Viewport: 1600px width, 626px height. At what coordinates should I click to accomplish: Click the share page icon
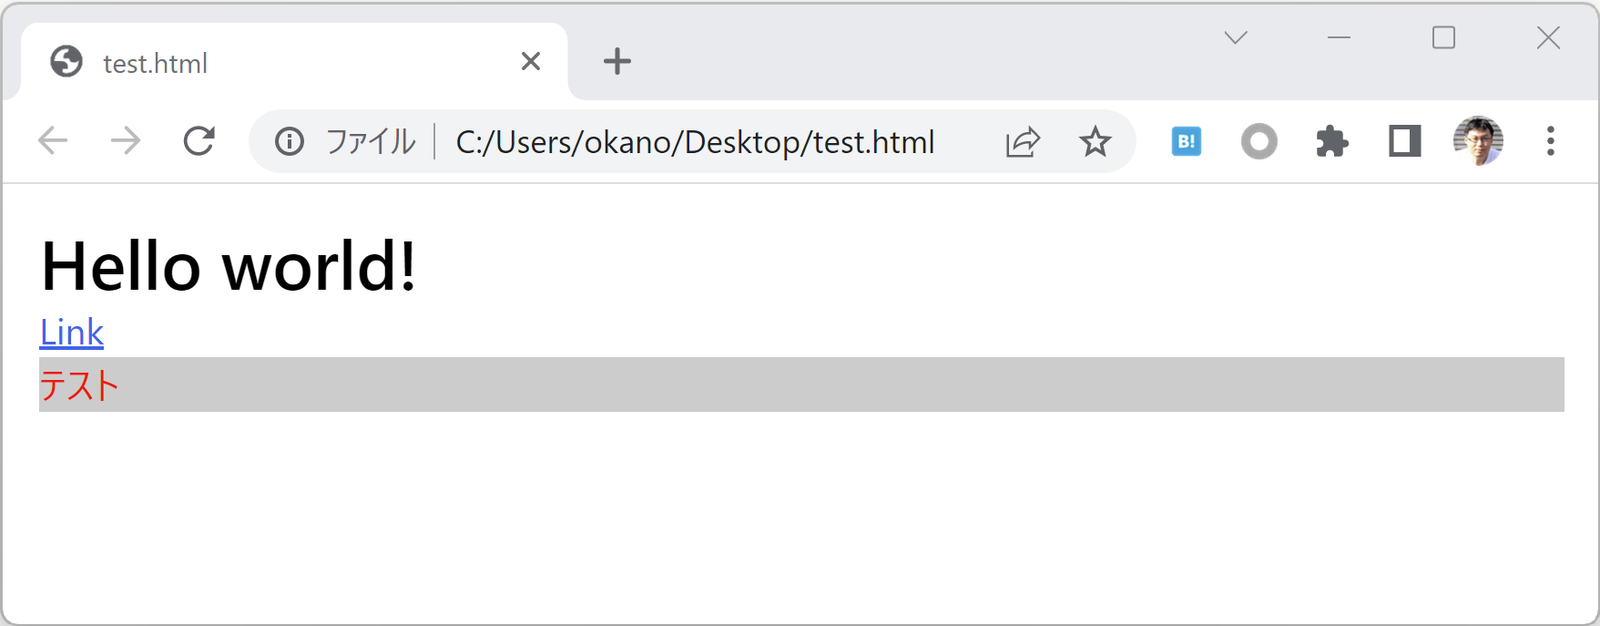pos(1023,142)
